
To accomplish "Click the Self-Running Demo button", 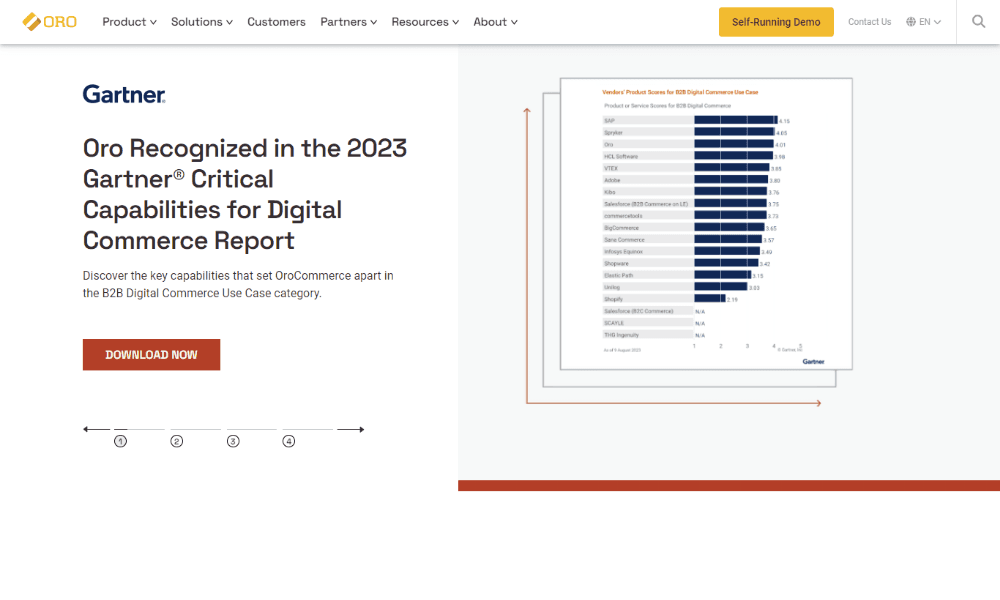I will click(776, 22).
